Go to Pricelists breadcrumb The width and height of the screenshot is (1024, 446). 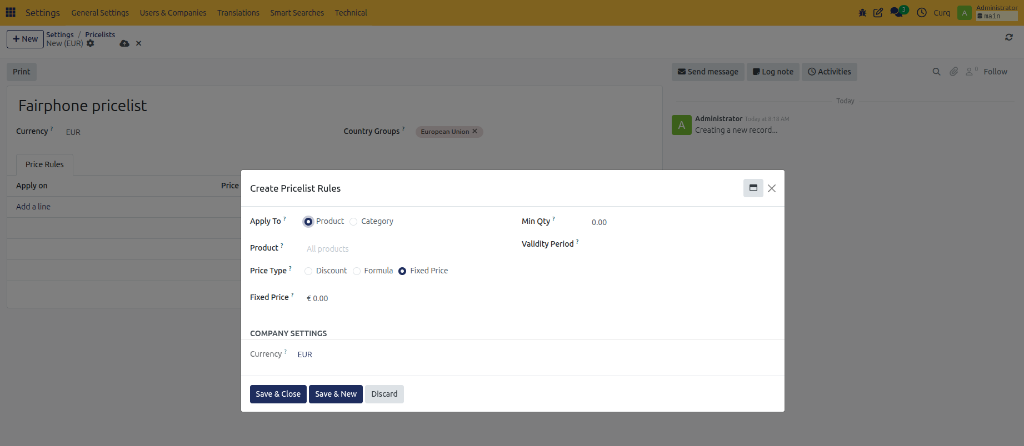click(100, 34)
